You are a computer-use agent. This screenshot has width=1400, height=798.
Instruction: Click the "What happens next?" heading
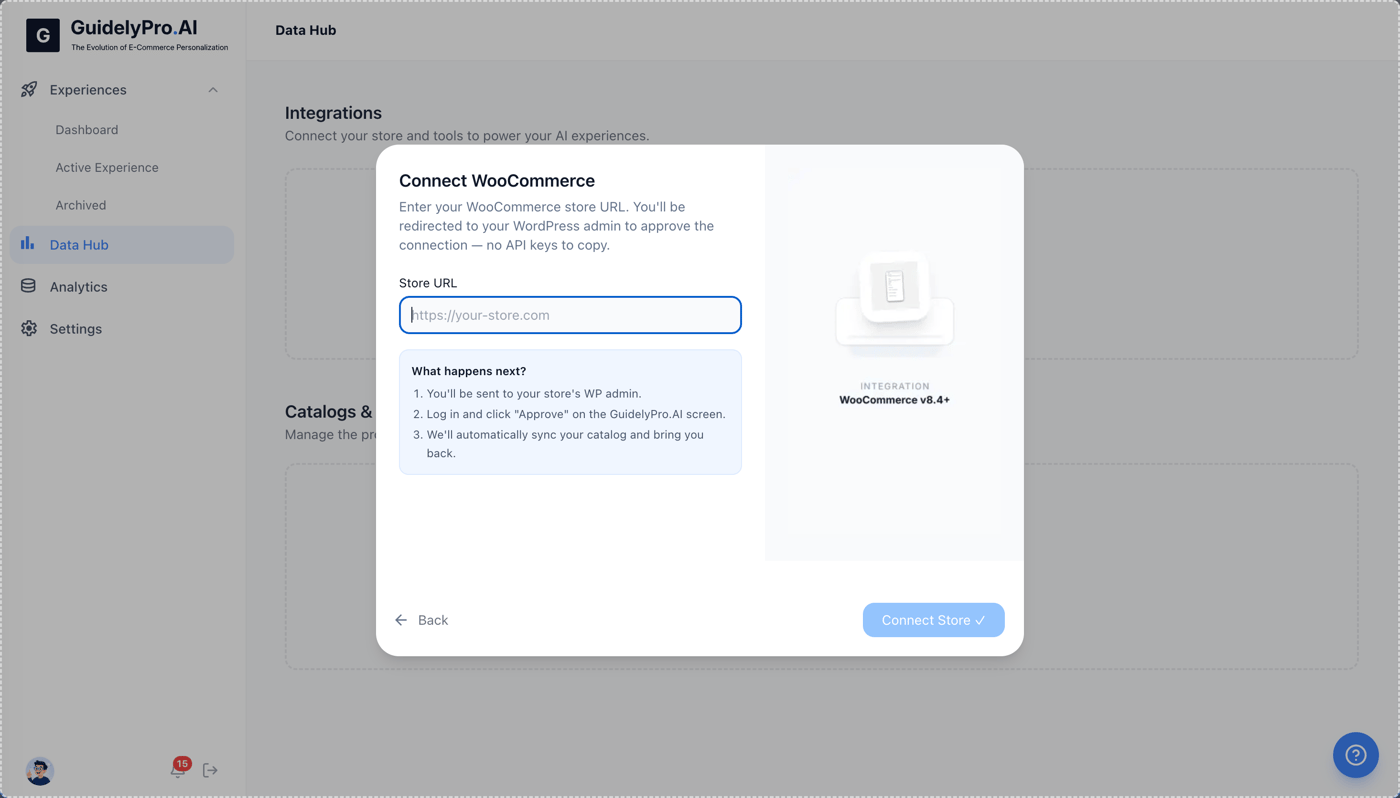click(469, 371)
